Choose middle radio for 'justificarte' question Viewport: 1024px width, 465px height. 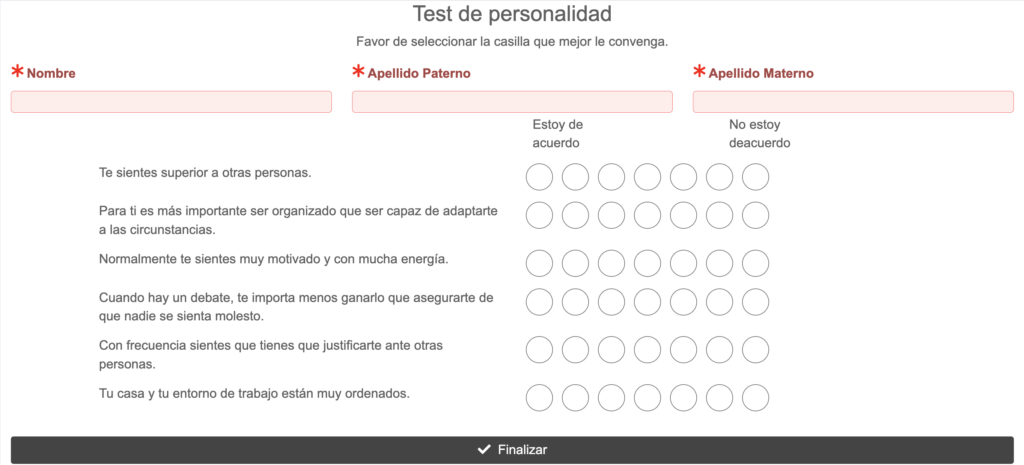pyautogui.click(x=647, y=350)
